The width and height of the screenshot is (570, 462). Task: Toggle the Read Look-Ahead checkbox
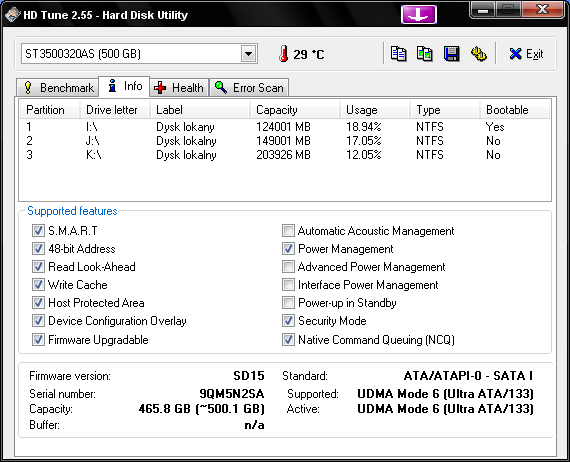click(x=38, y=266)
